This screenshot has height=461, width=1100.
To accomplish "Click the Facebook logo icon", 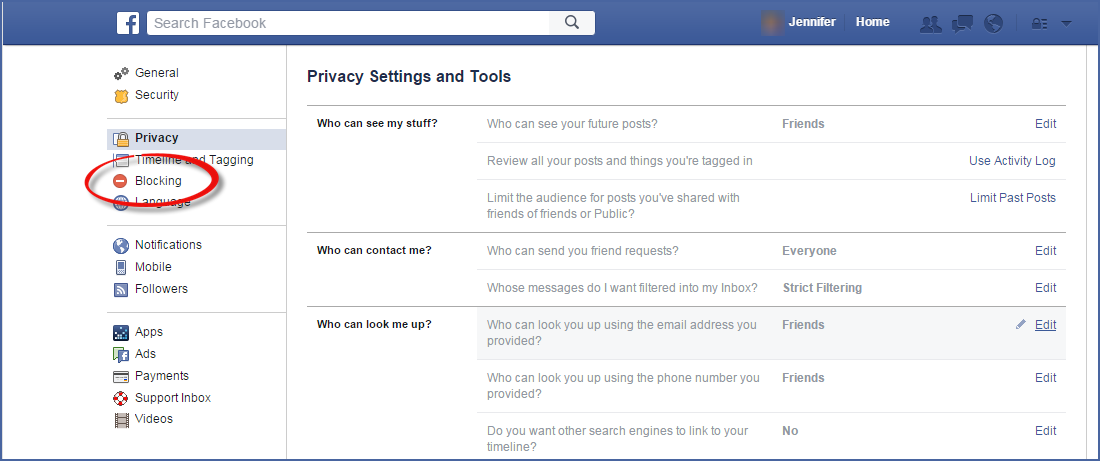I will (x=128, y=23).
